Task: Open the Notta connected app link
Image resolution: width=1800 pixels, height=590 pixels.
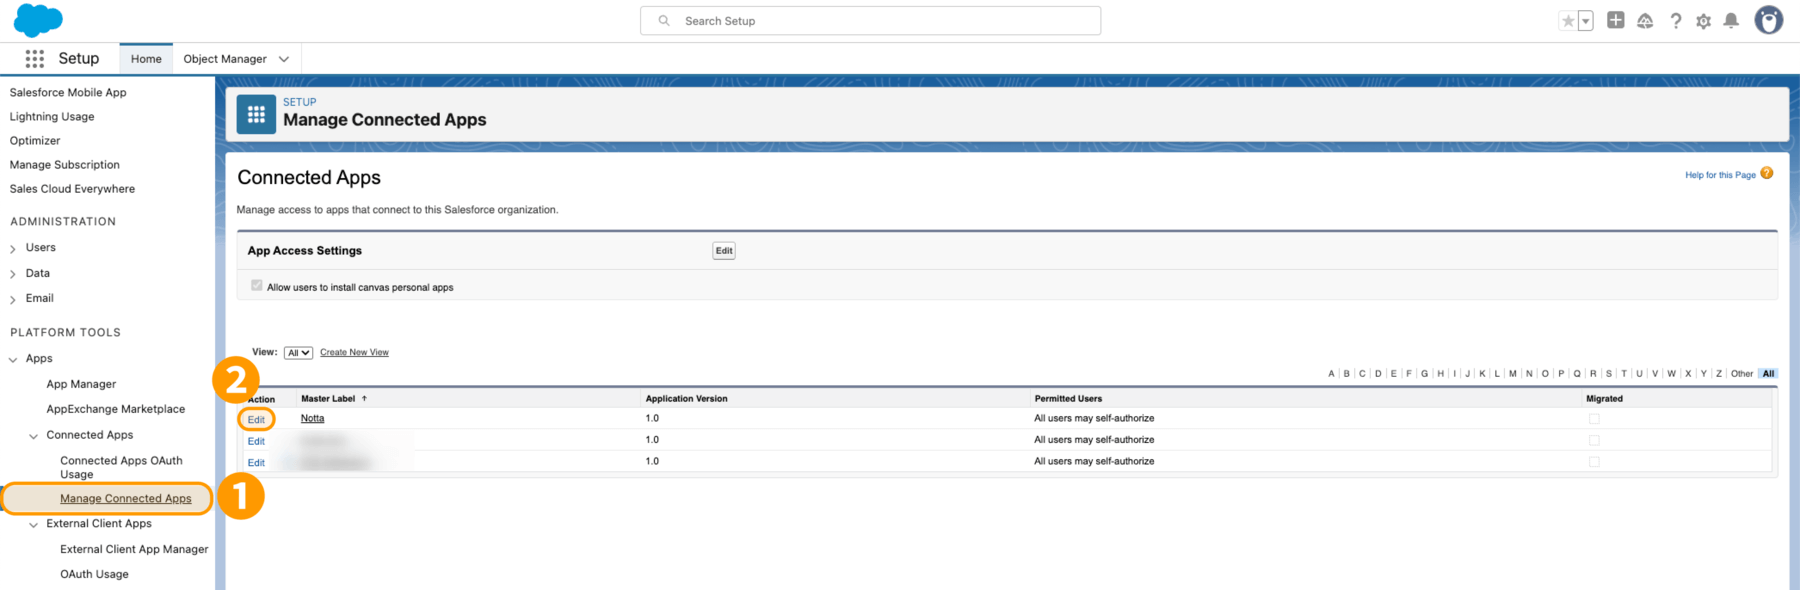Action: pos(312,418)
